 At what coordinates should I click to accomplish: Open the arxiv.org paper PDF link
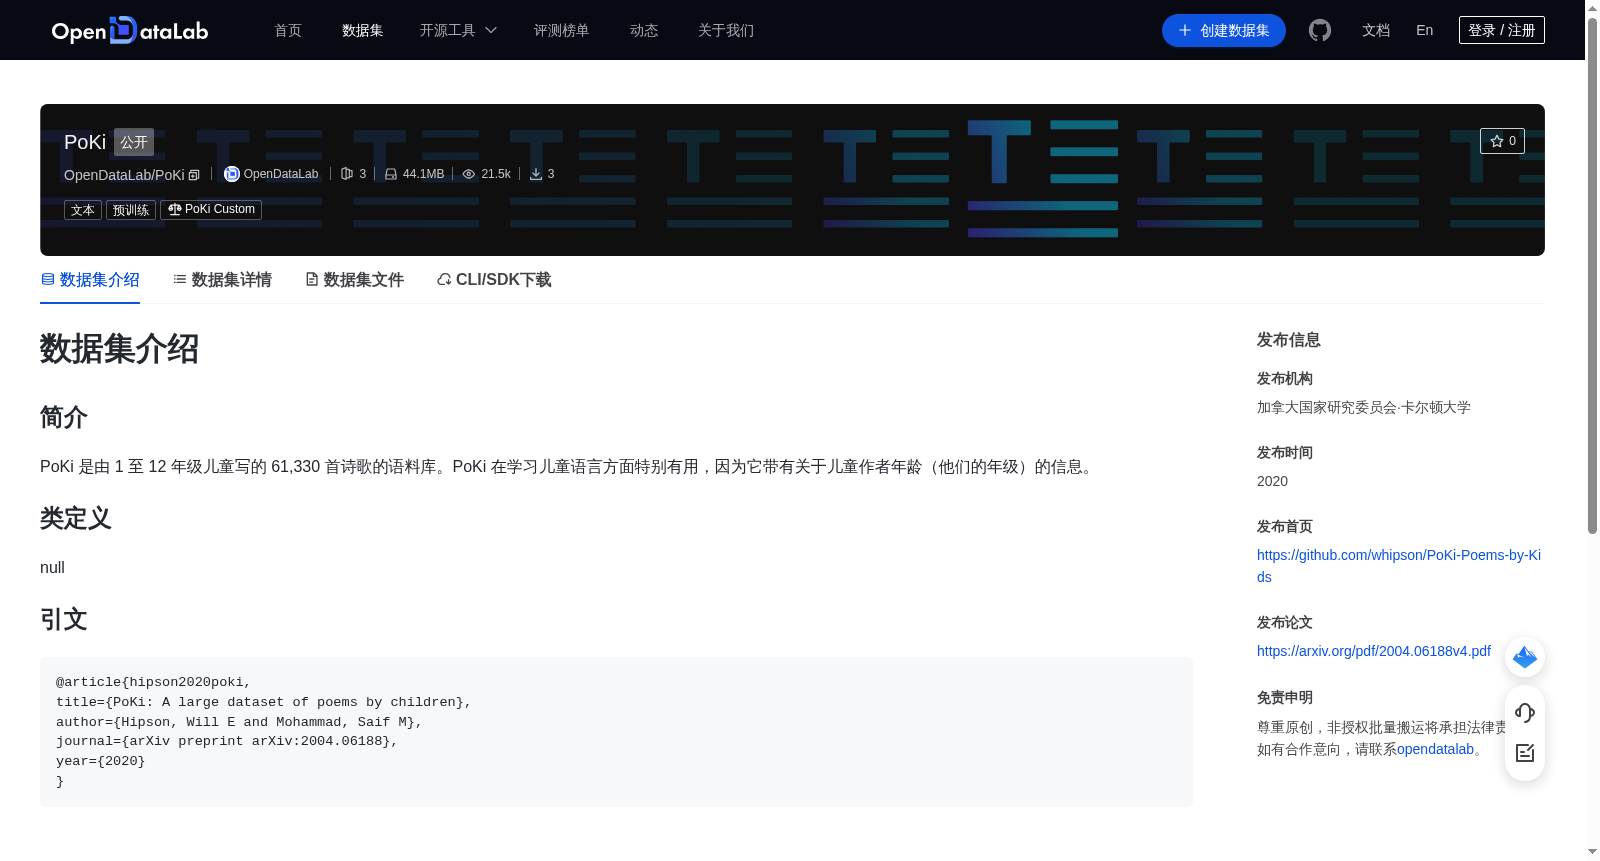point(1374,651)
